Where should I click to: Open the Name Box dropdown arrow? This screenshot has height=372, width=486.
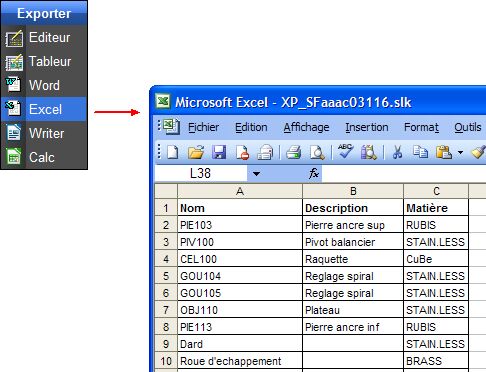[x=256, y=174]
